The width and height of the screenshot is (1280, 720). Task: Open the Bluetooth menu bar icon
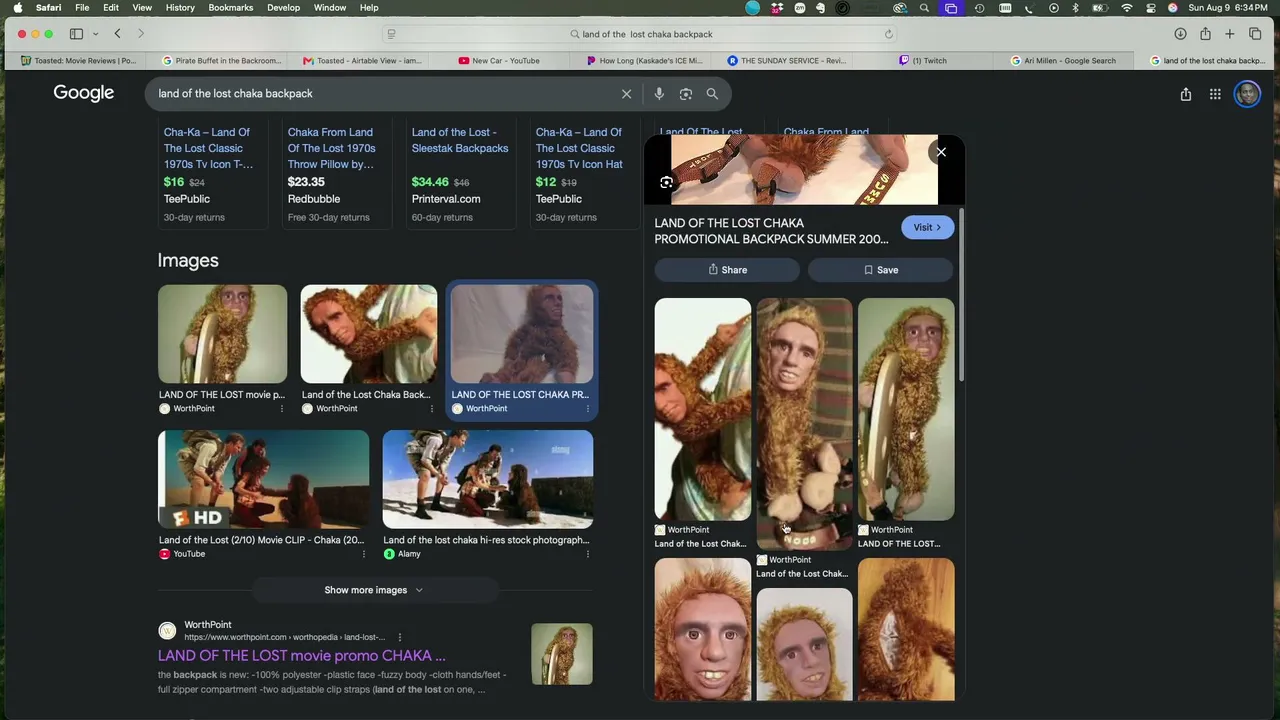click(1076, 8)
